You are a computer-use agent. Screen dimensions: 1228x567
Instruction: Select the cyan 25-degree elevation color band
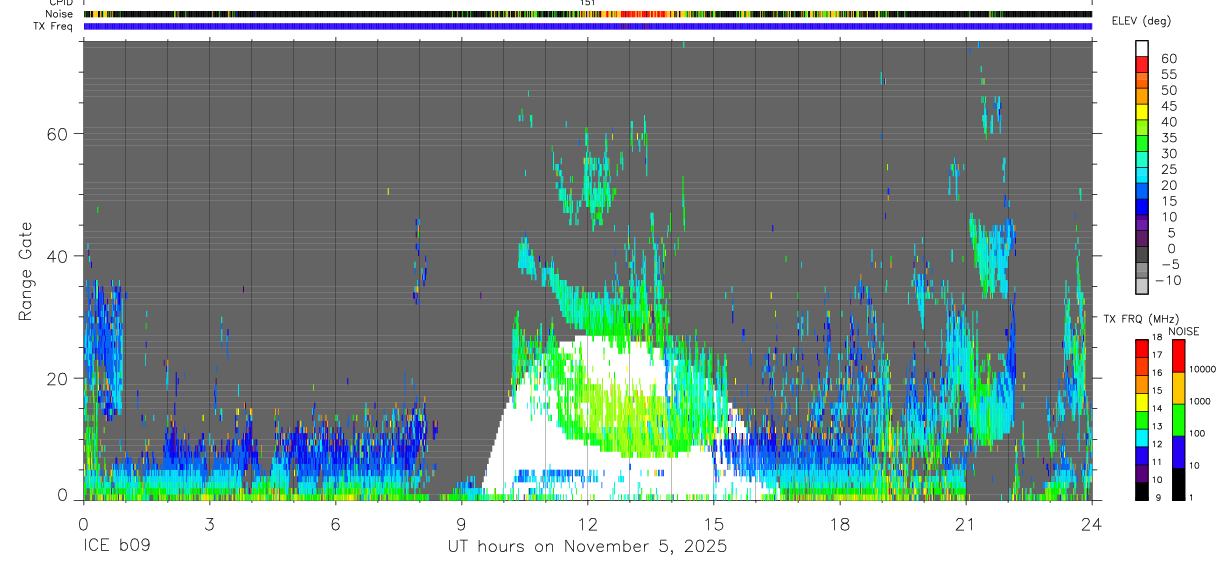coord(1141,174)
